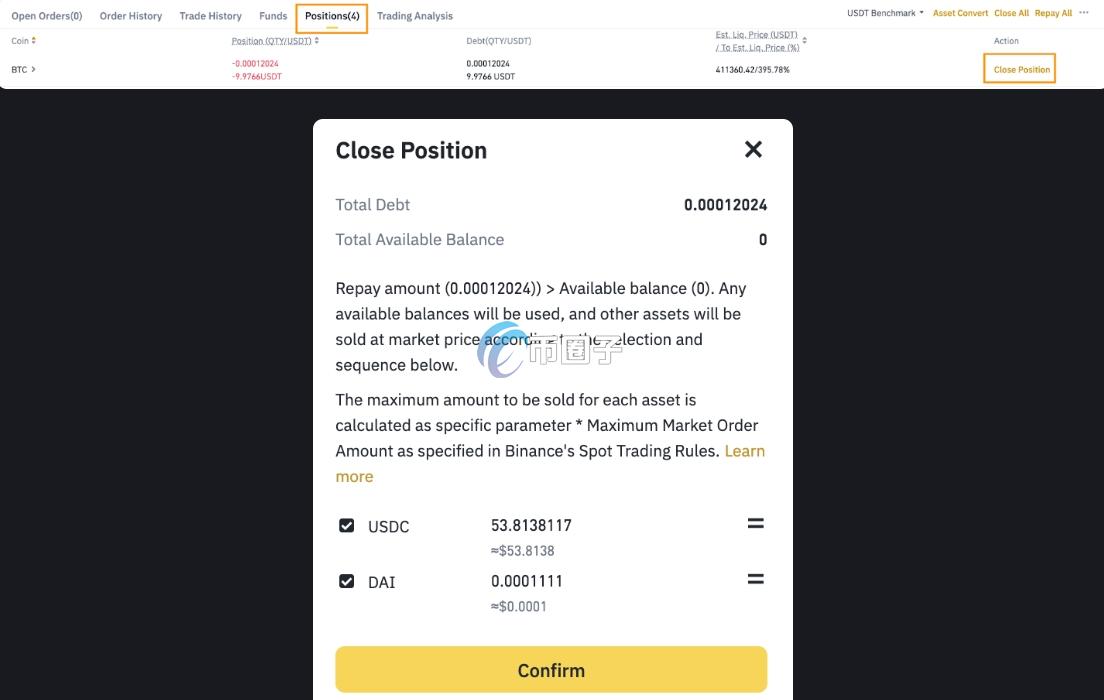This screenshot has height=700, width=1104.
Task: View the Trading Analysis tab
Action: coord(415,16)
